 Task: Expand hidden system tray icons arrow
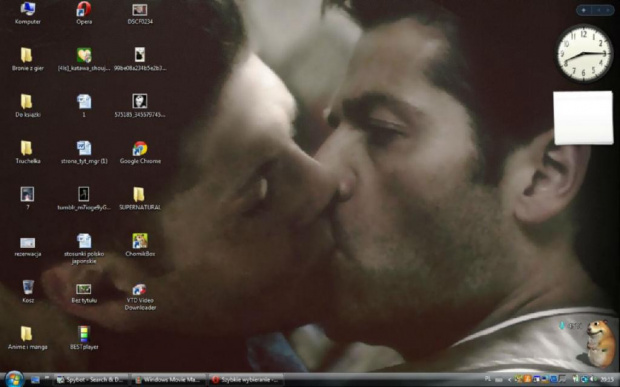click(x=509, y=380)
